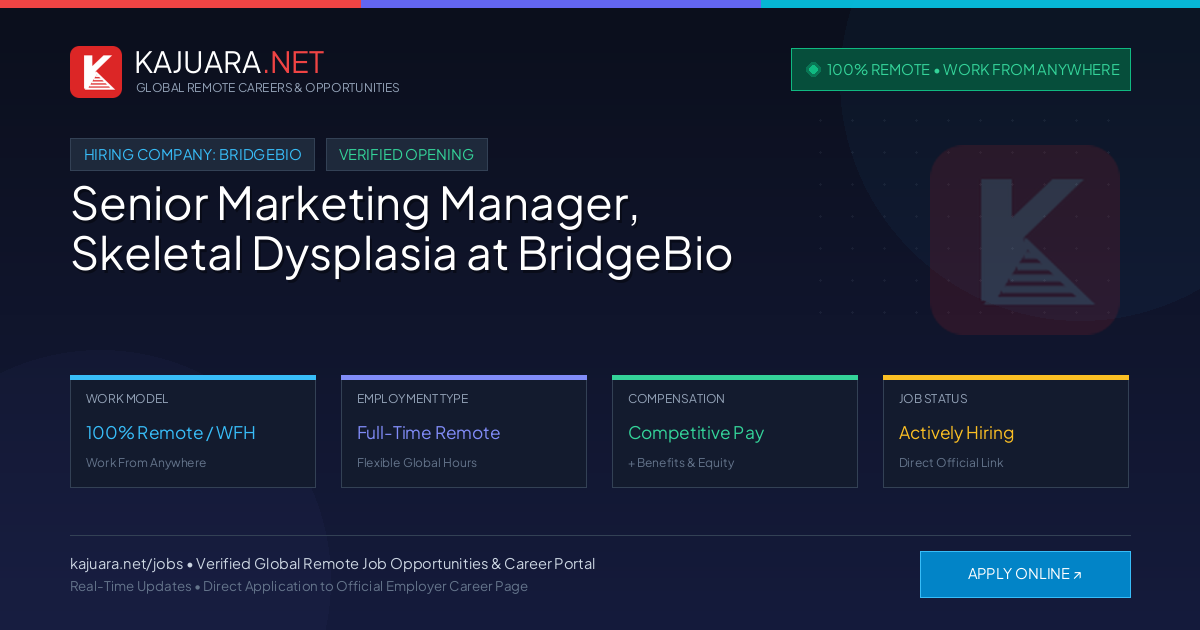Click Global Remote Careers & Opportunities tagline

click(x=268, y=88)
